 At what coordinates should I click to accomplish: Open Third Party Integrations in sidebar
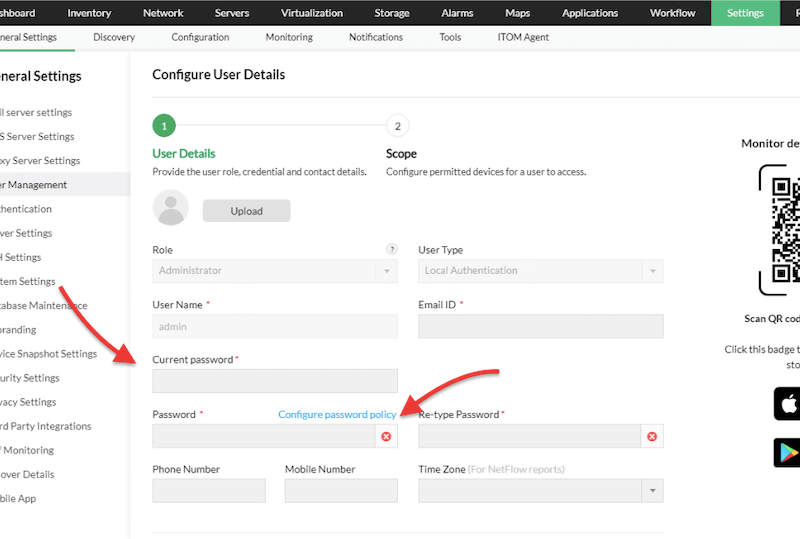pyautogui.click(x=46, y=426)
